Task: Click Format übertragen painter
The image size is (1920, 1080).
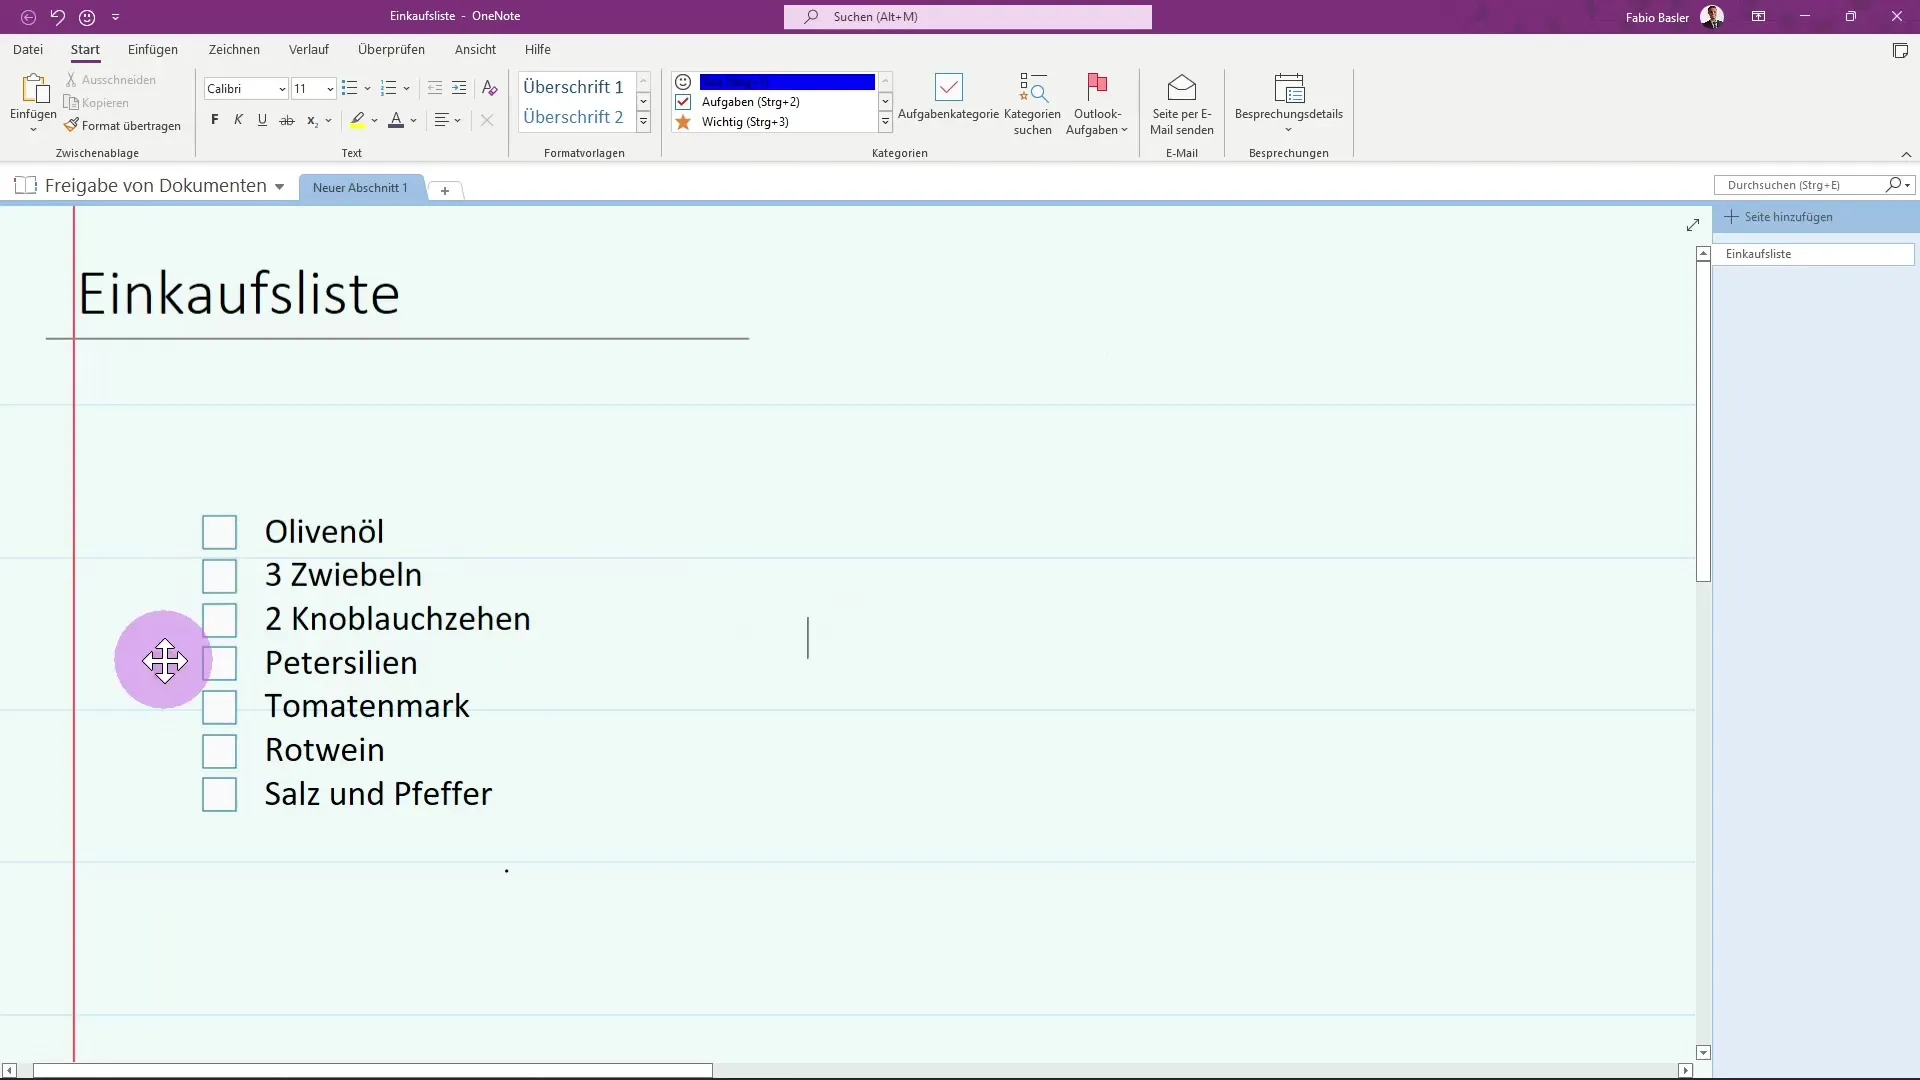Action: (122, 126)
